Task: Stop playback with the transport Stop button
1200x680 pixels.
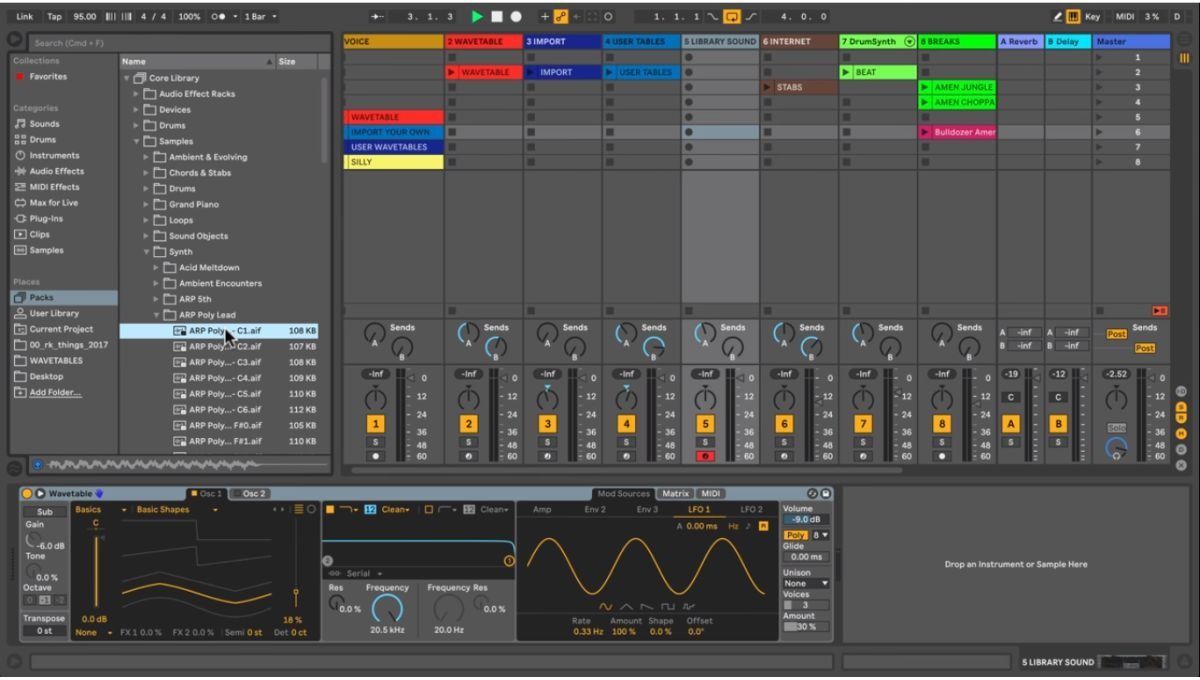Action: tap(496, 17)
